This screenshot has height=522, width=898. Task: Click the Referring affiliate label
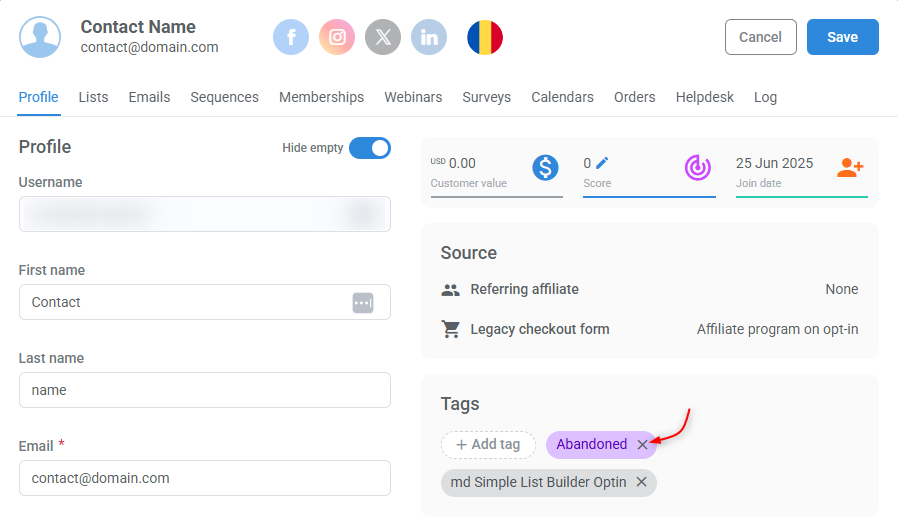[525, 289]
